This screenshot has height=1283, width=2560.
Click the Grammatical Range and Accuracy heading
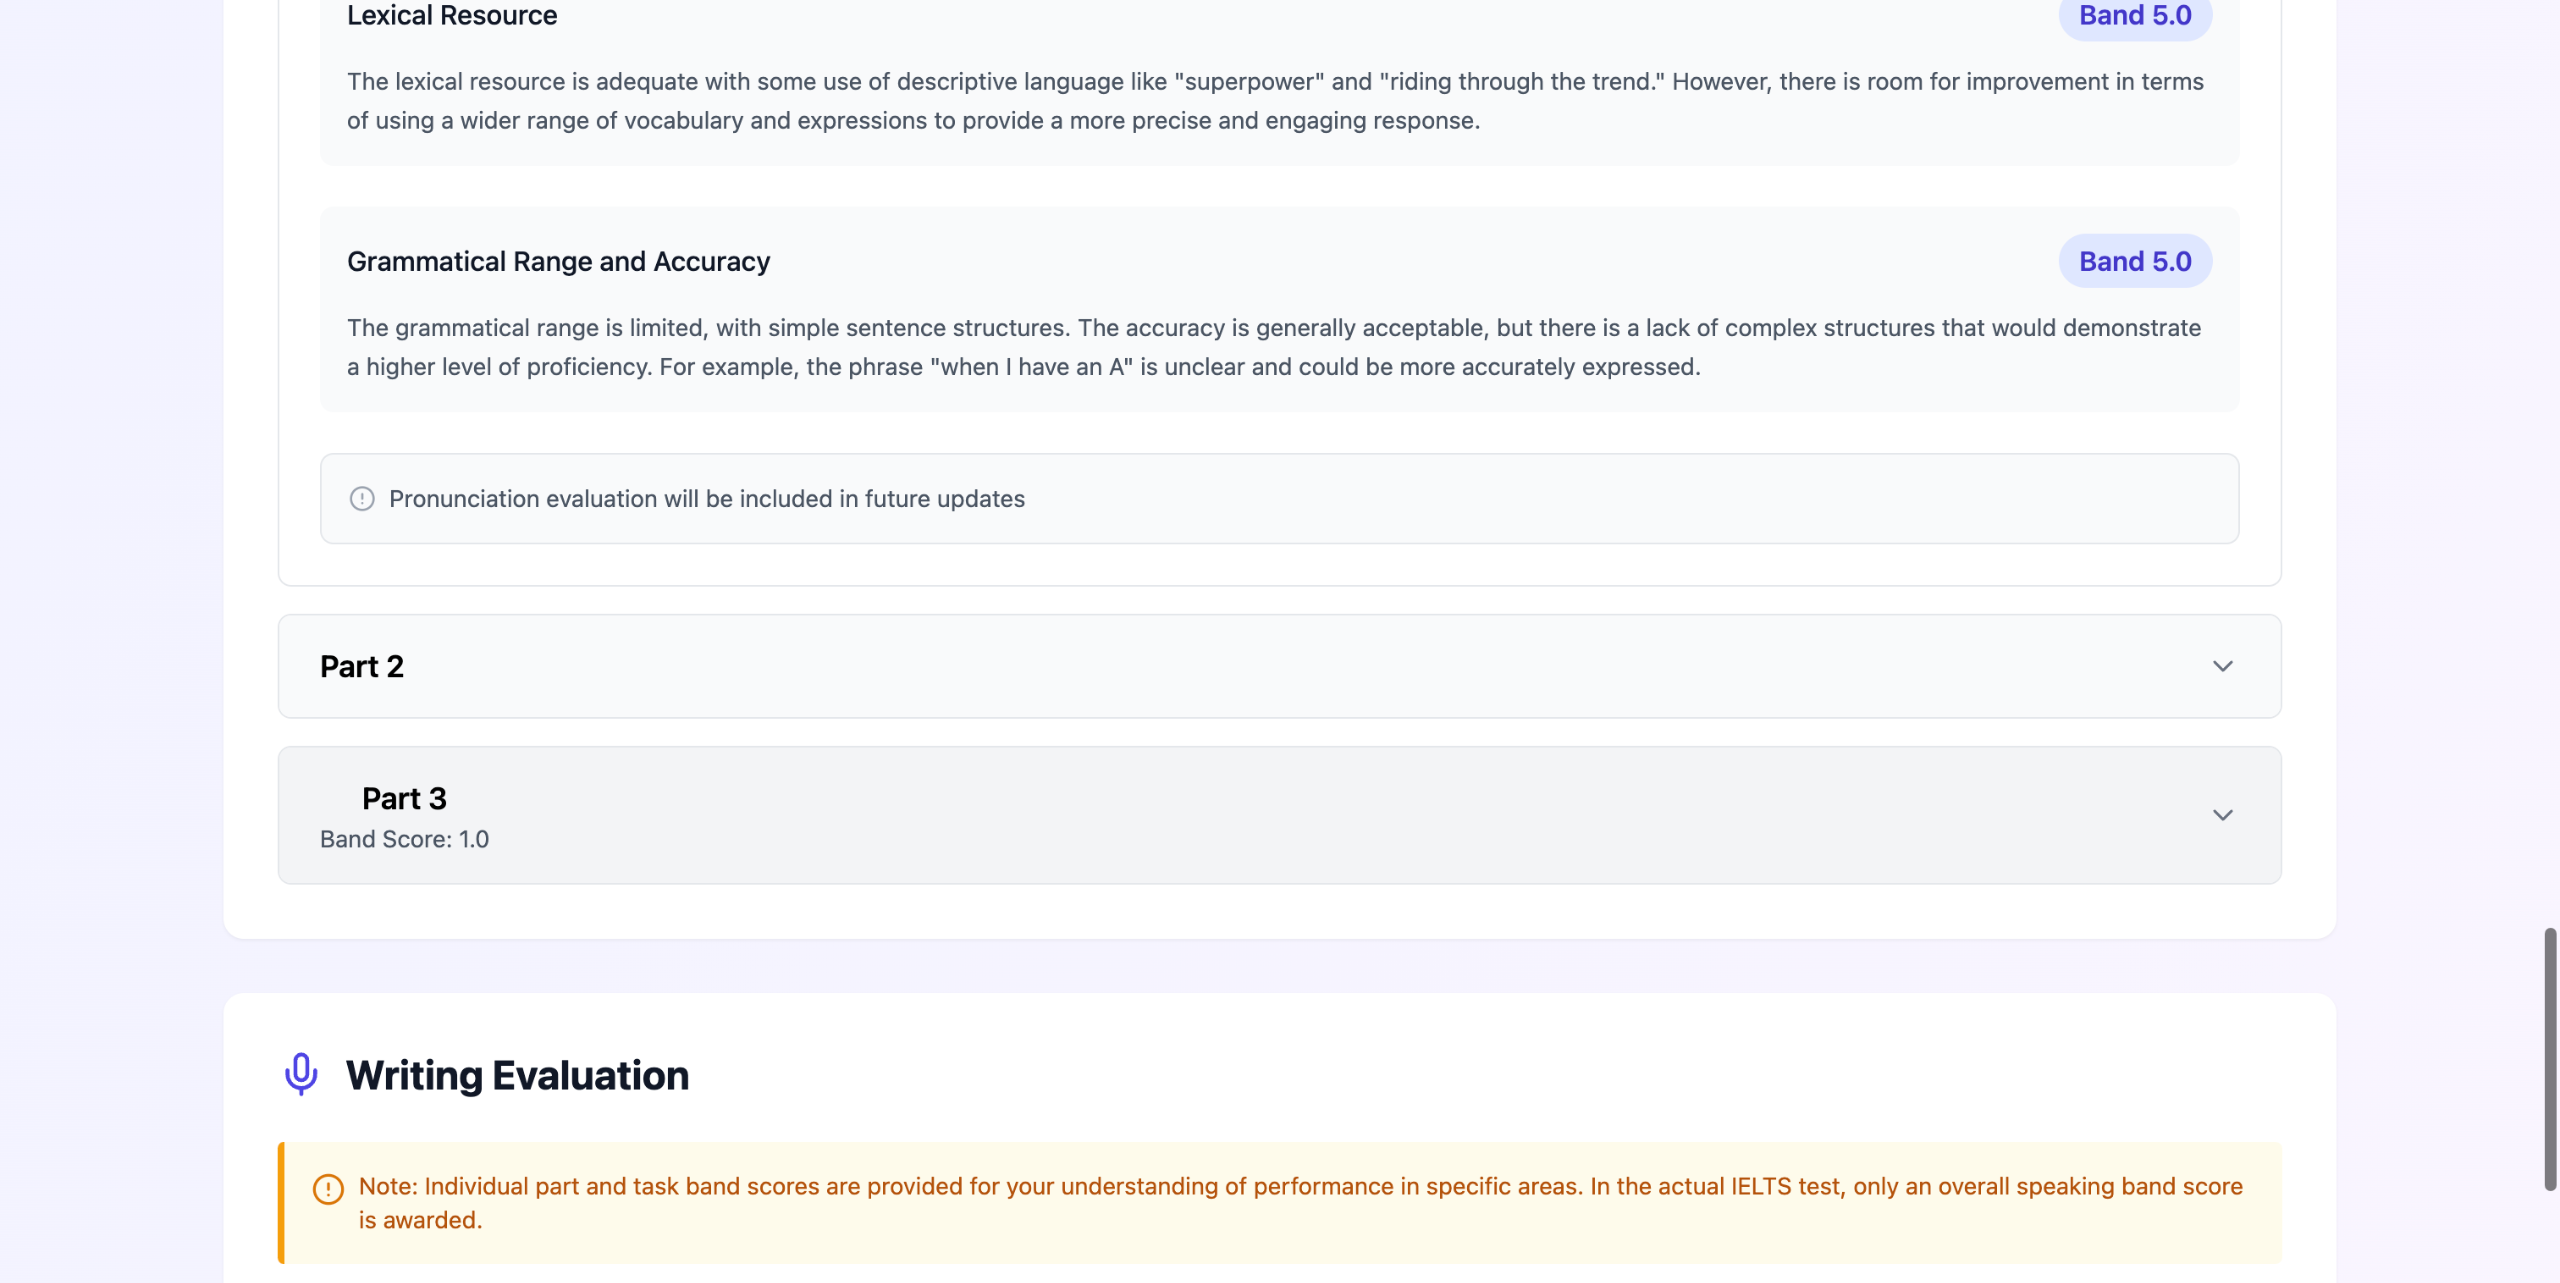click(x=558, y=262)
